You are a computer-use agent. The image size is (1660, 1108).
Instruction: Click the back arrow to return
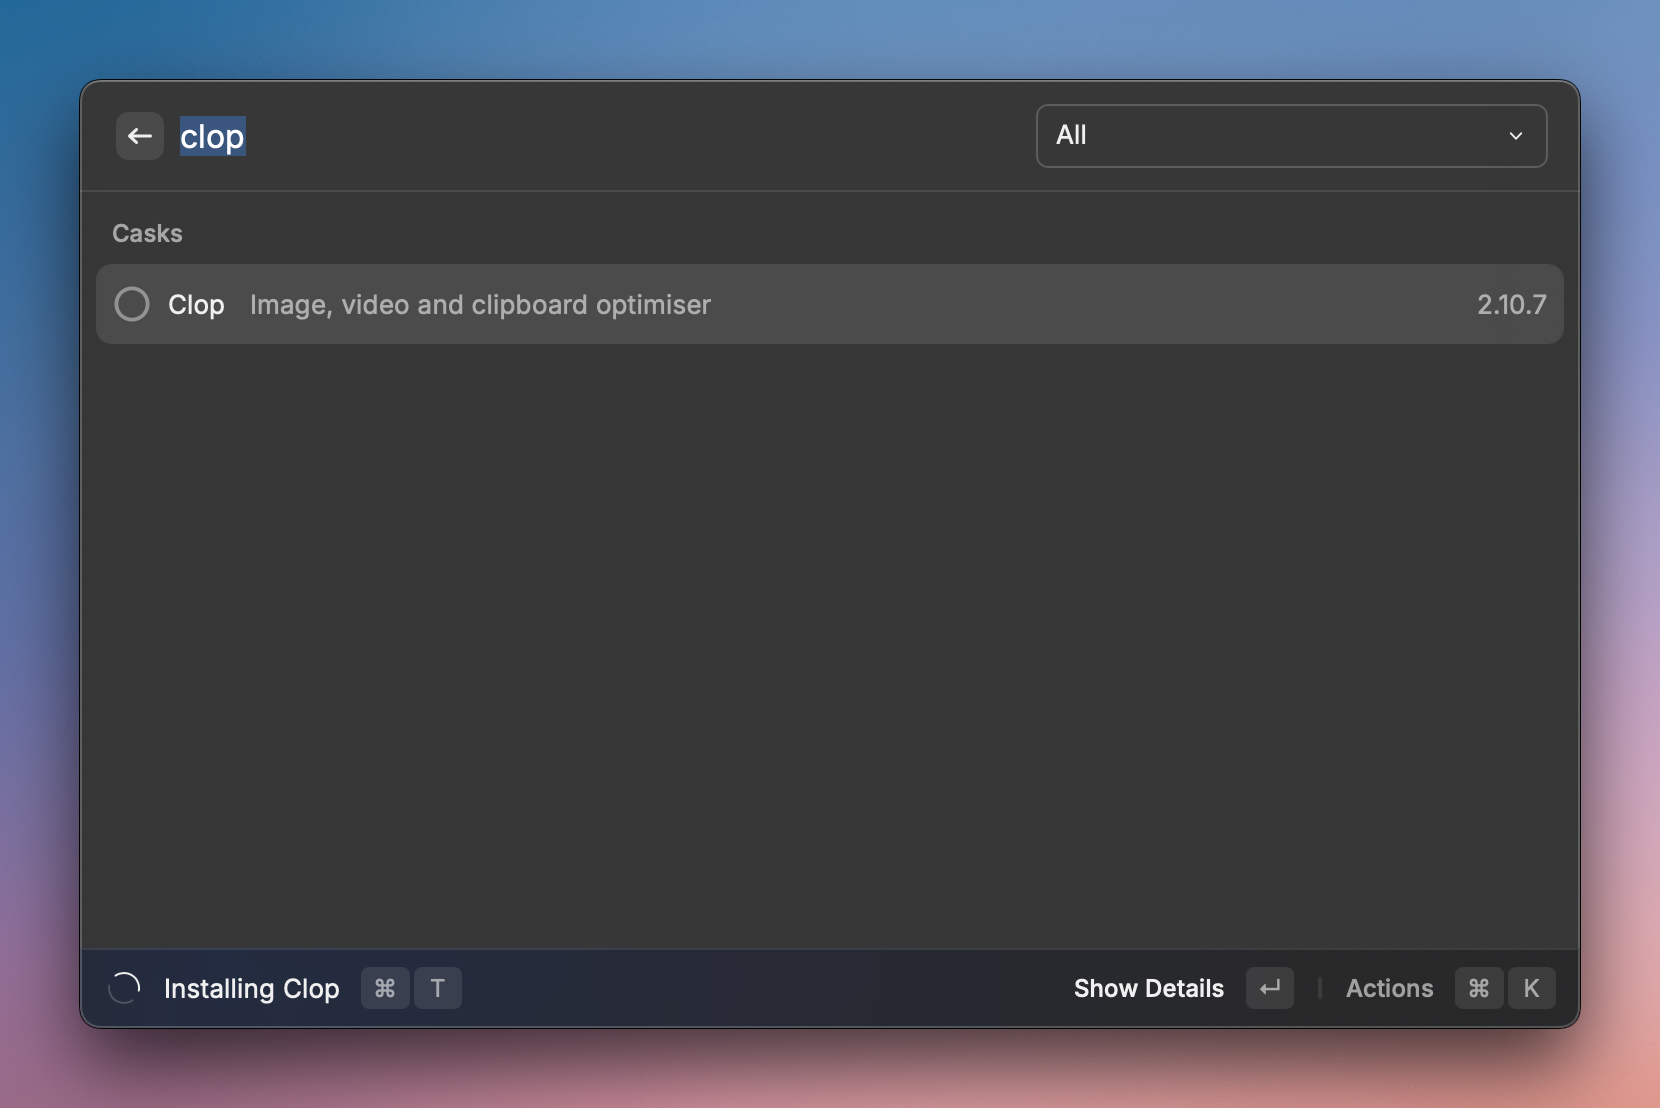139,135
